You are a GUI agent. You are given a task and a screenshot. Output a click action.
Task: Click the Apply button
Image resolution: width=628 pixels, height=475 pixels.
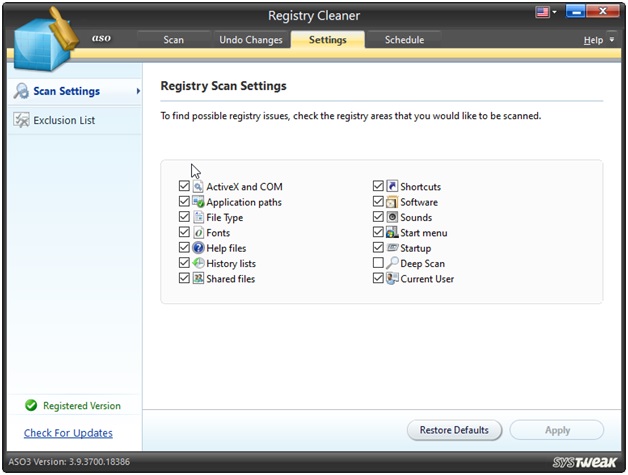(x=557, y=430)
